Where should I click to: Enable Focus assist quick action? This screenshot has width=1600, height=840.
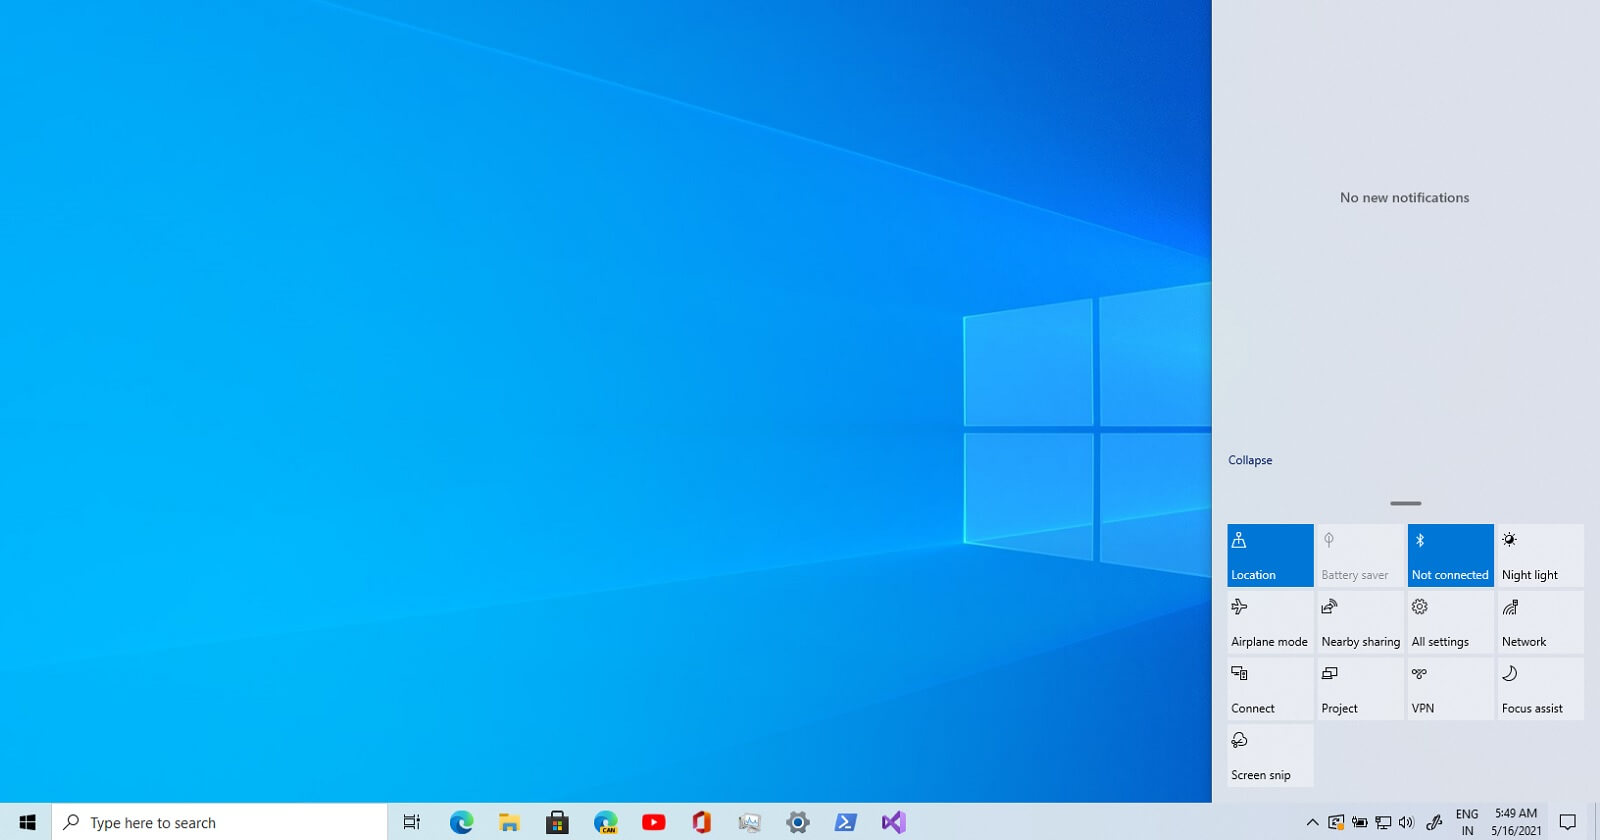[1540, 689]
